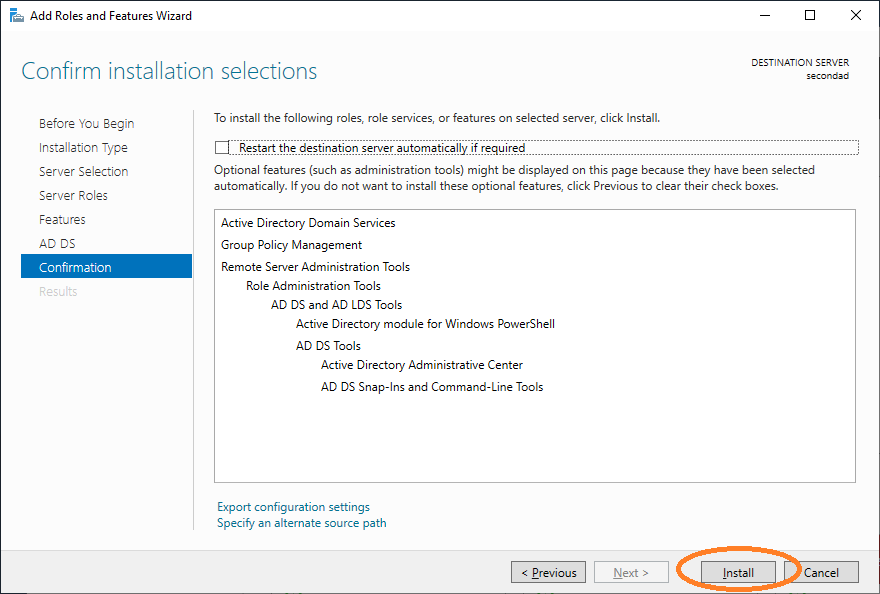Switch to Installation Type step
Viewport: 880px width, 594px height.
83,148
